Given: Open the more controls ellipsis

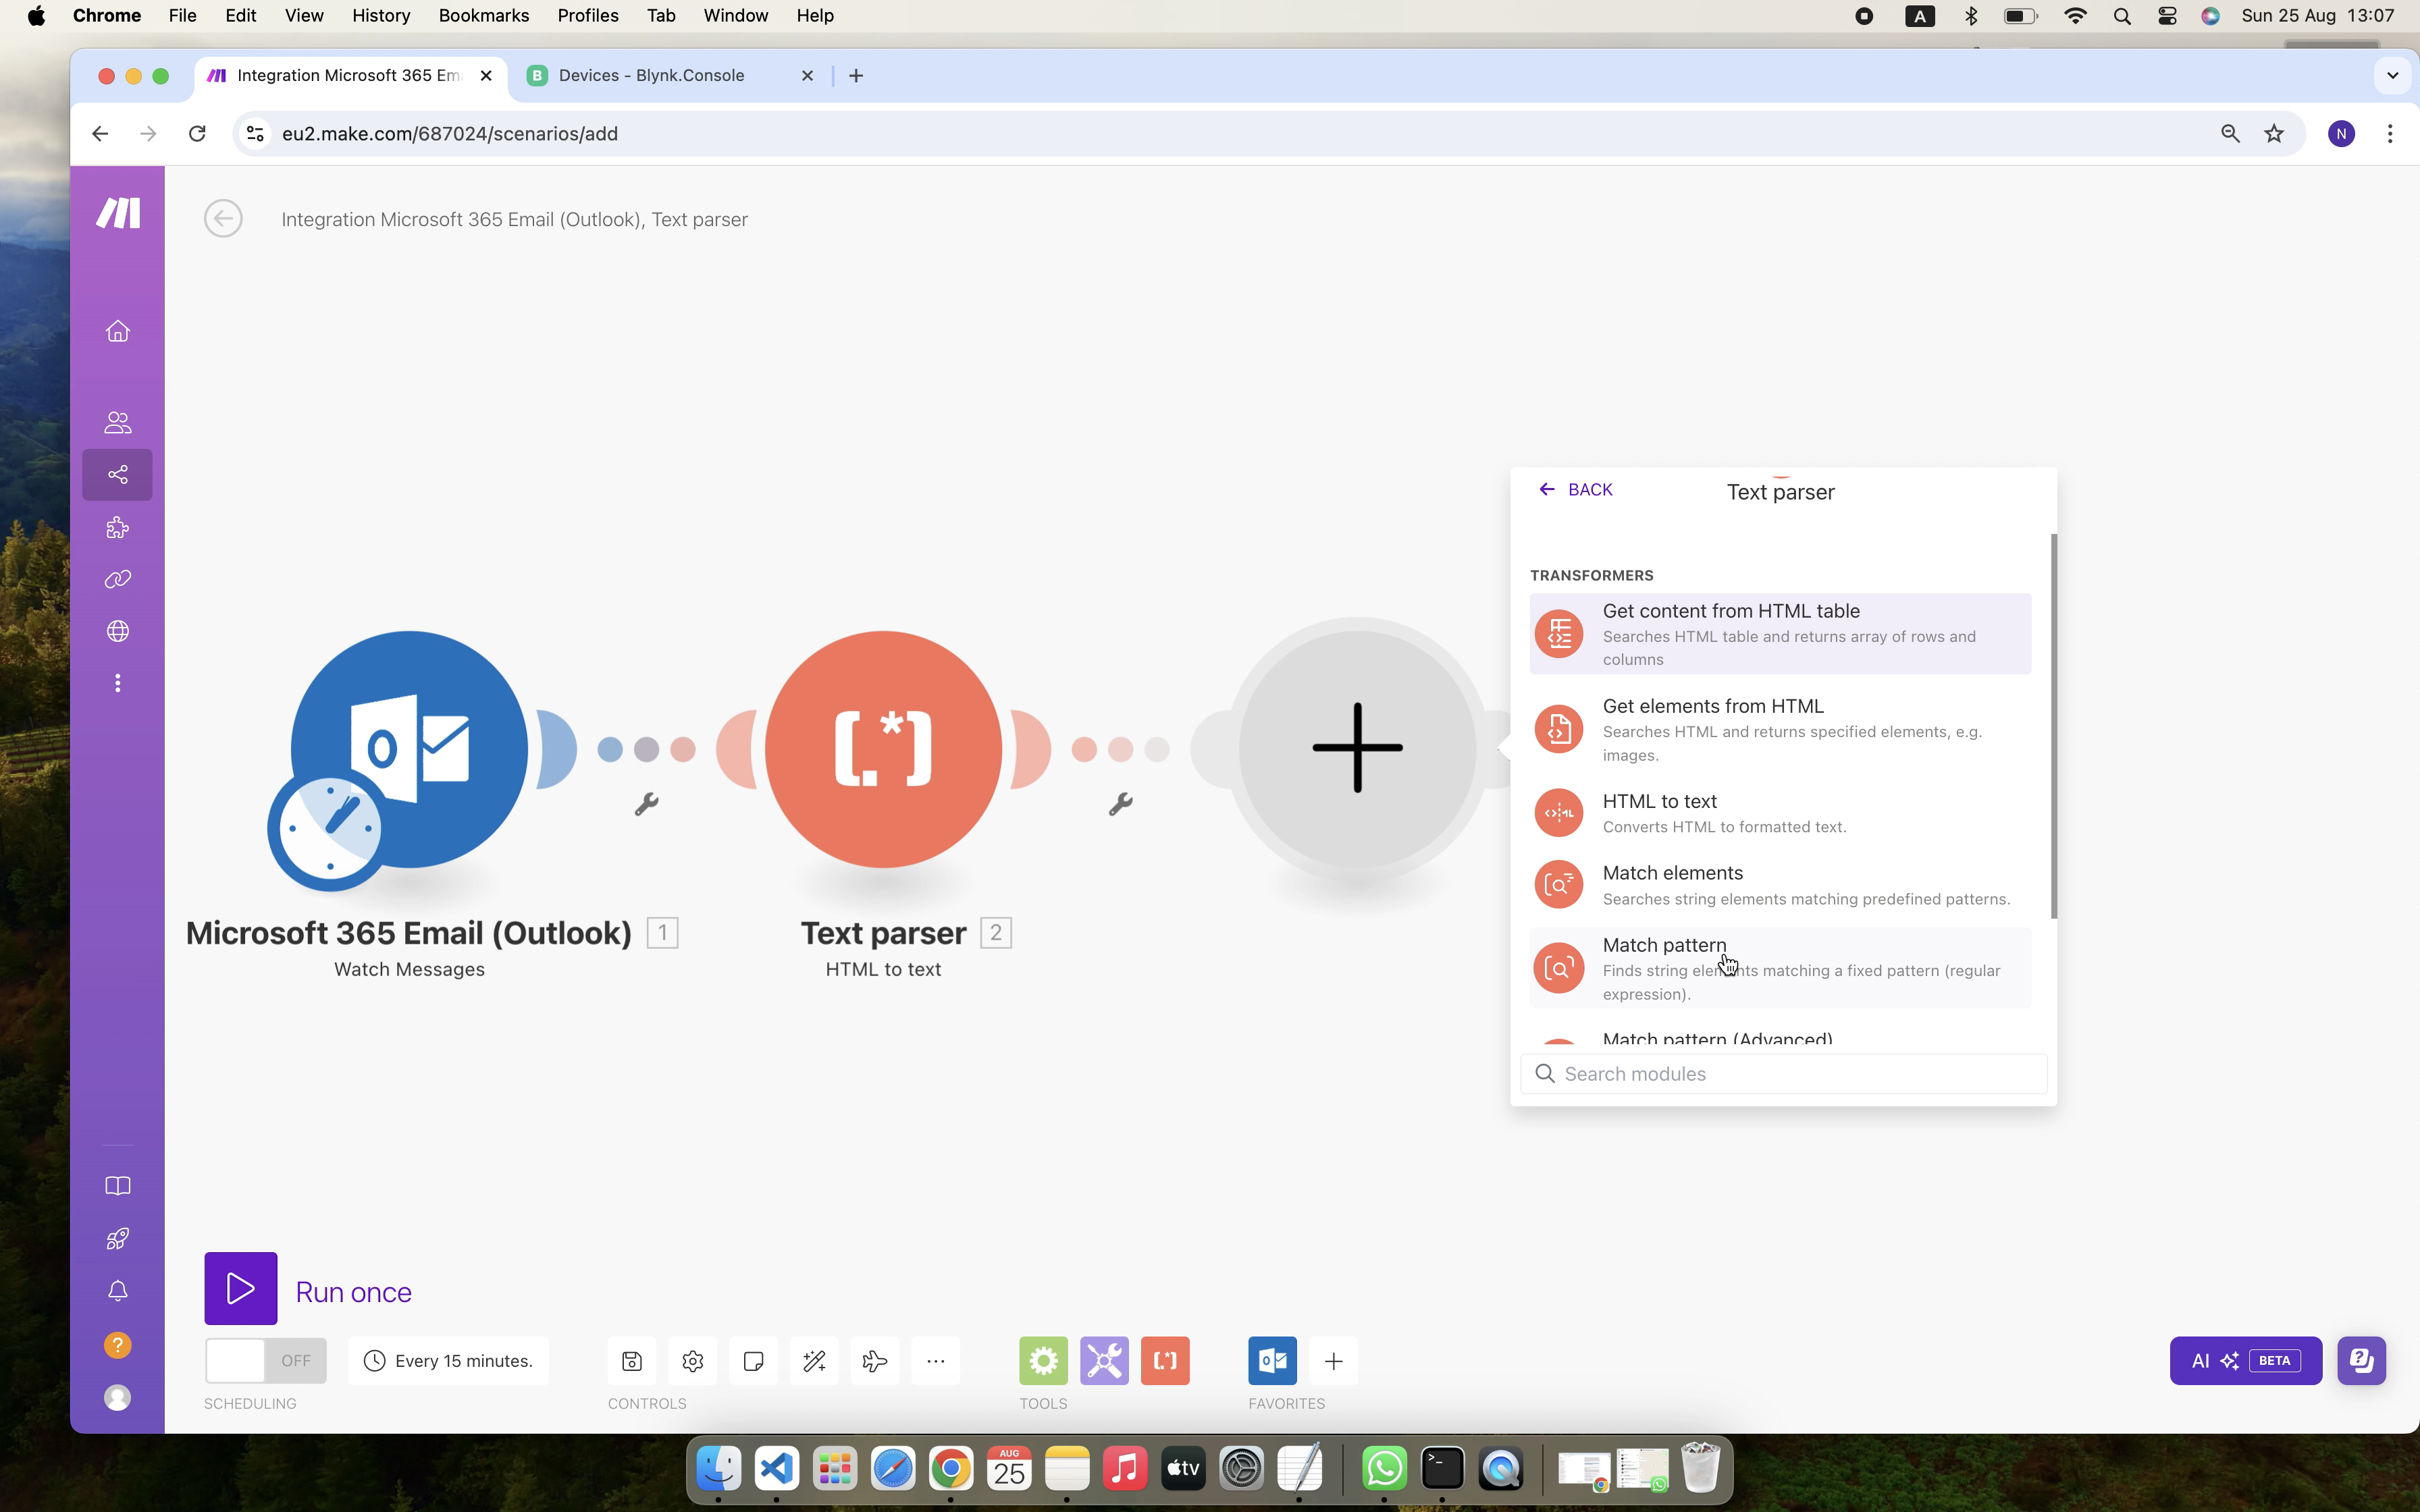Looking at the screenshot, I should 936,1360.
